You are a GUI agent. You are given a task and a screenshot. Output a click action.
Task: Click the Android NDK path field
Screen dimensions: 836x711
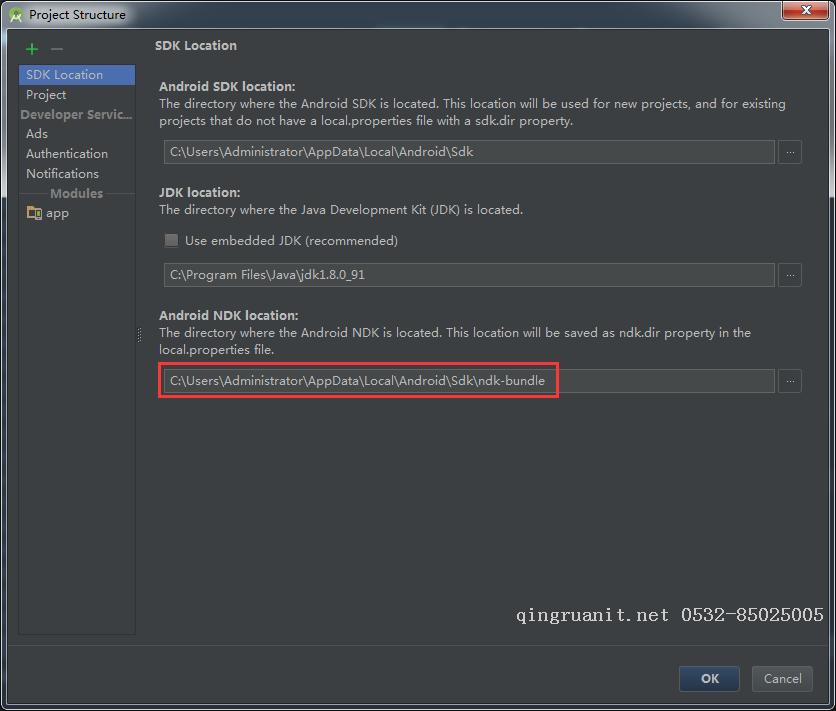tap(469, 381)
